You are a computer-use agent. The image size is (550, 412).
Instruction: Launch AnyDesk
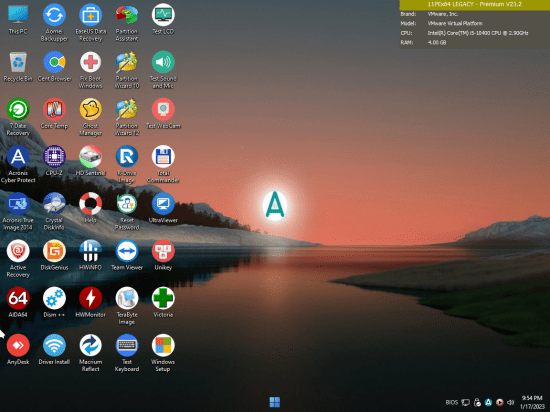click(x=18, y=350)
